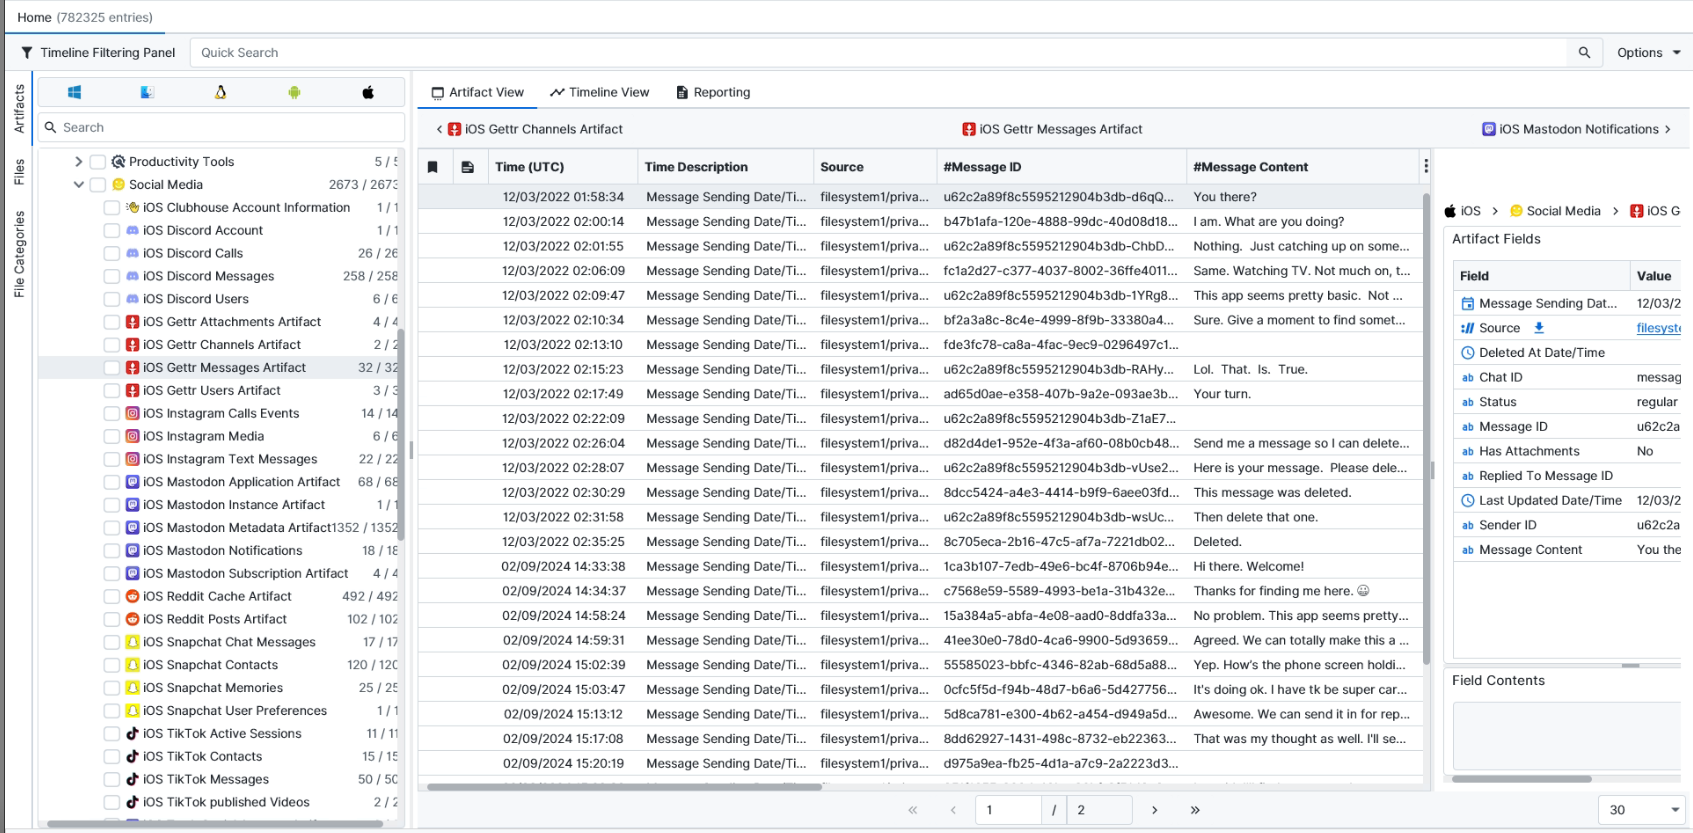Check the iOS Reddit Cache Artifact checkbox
This screenshot has height=833, width=1693.
coord(112,596)
